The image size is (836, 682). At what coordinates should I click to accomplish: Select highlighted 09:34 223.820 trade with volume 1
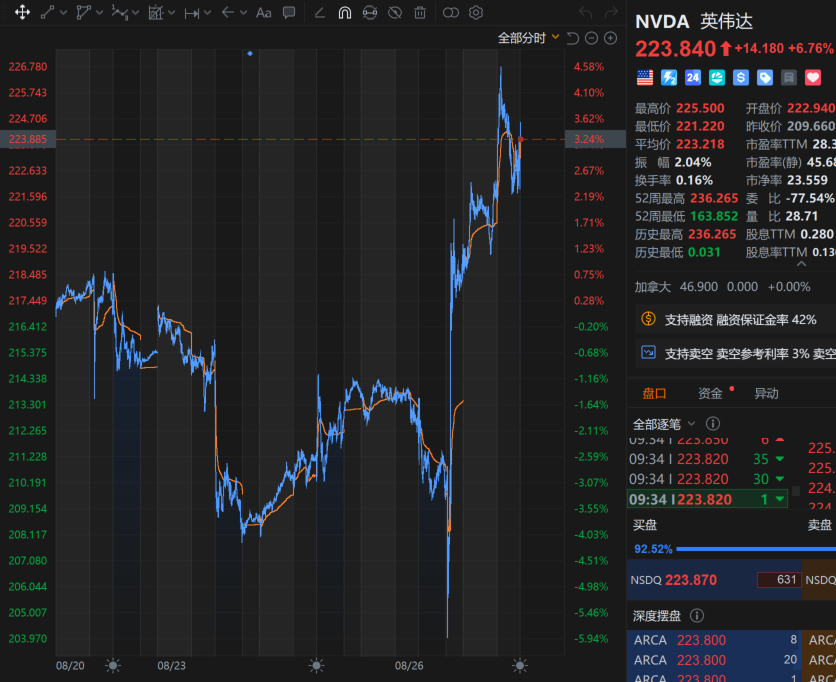[x=708, y=499]
